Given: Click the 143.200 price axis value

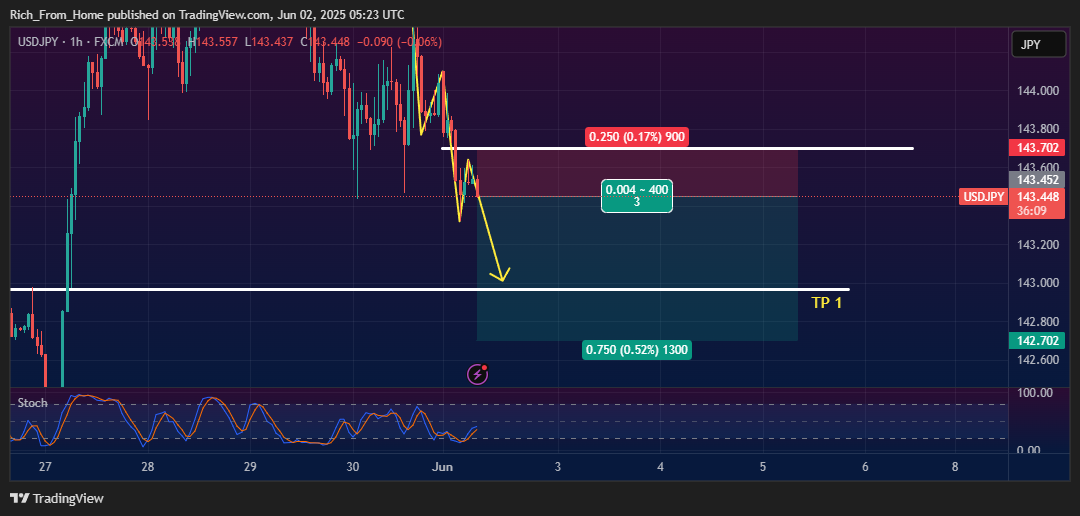Looking at the screenshot, I should [1037, 245].
